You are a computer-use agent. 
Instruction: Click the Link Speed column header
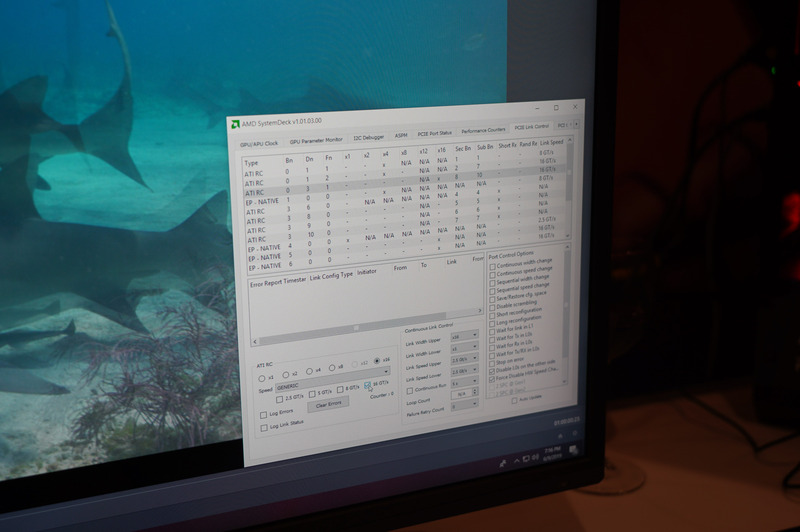tap(552, 143)
